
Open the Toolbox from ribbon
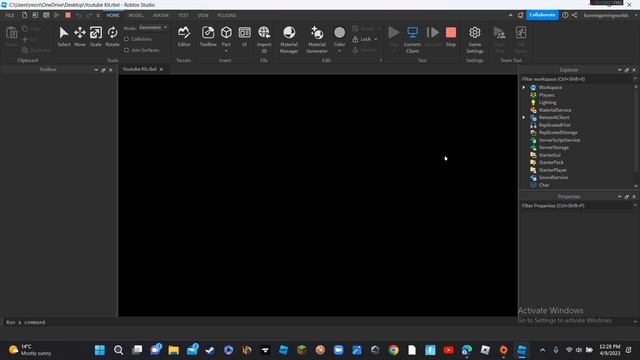pos(208,36)
